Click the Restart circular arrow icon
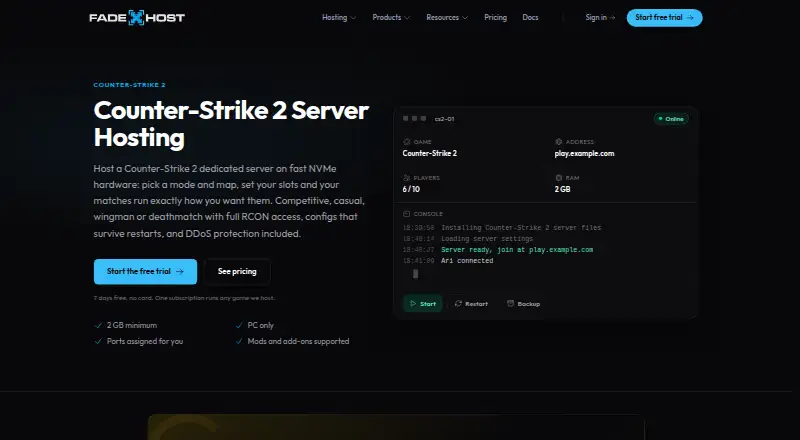 [x=458, y=304]
